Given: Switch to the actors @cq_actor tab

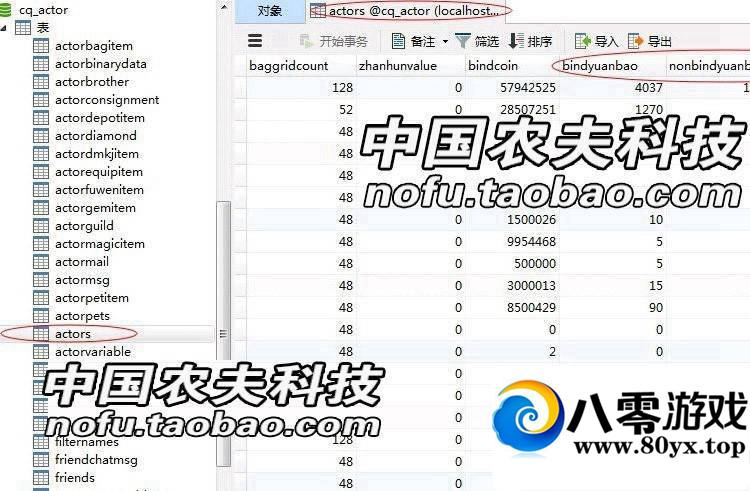Looking at the screenshot, I should click(405, 11).
